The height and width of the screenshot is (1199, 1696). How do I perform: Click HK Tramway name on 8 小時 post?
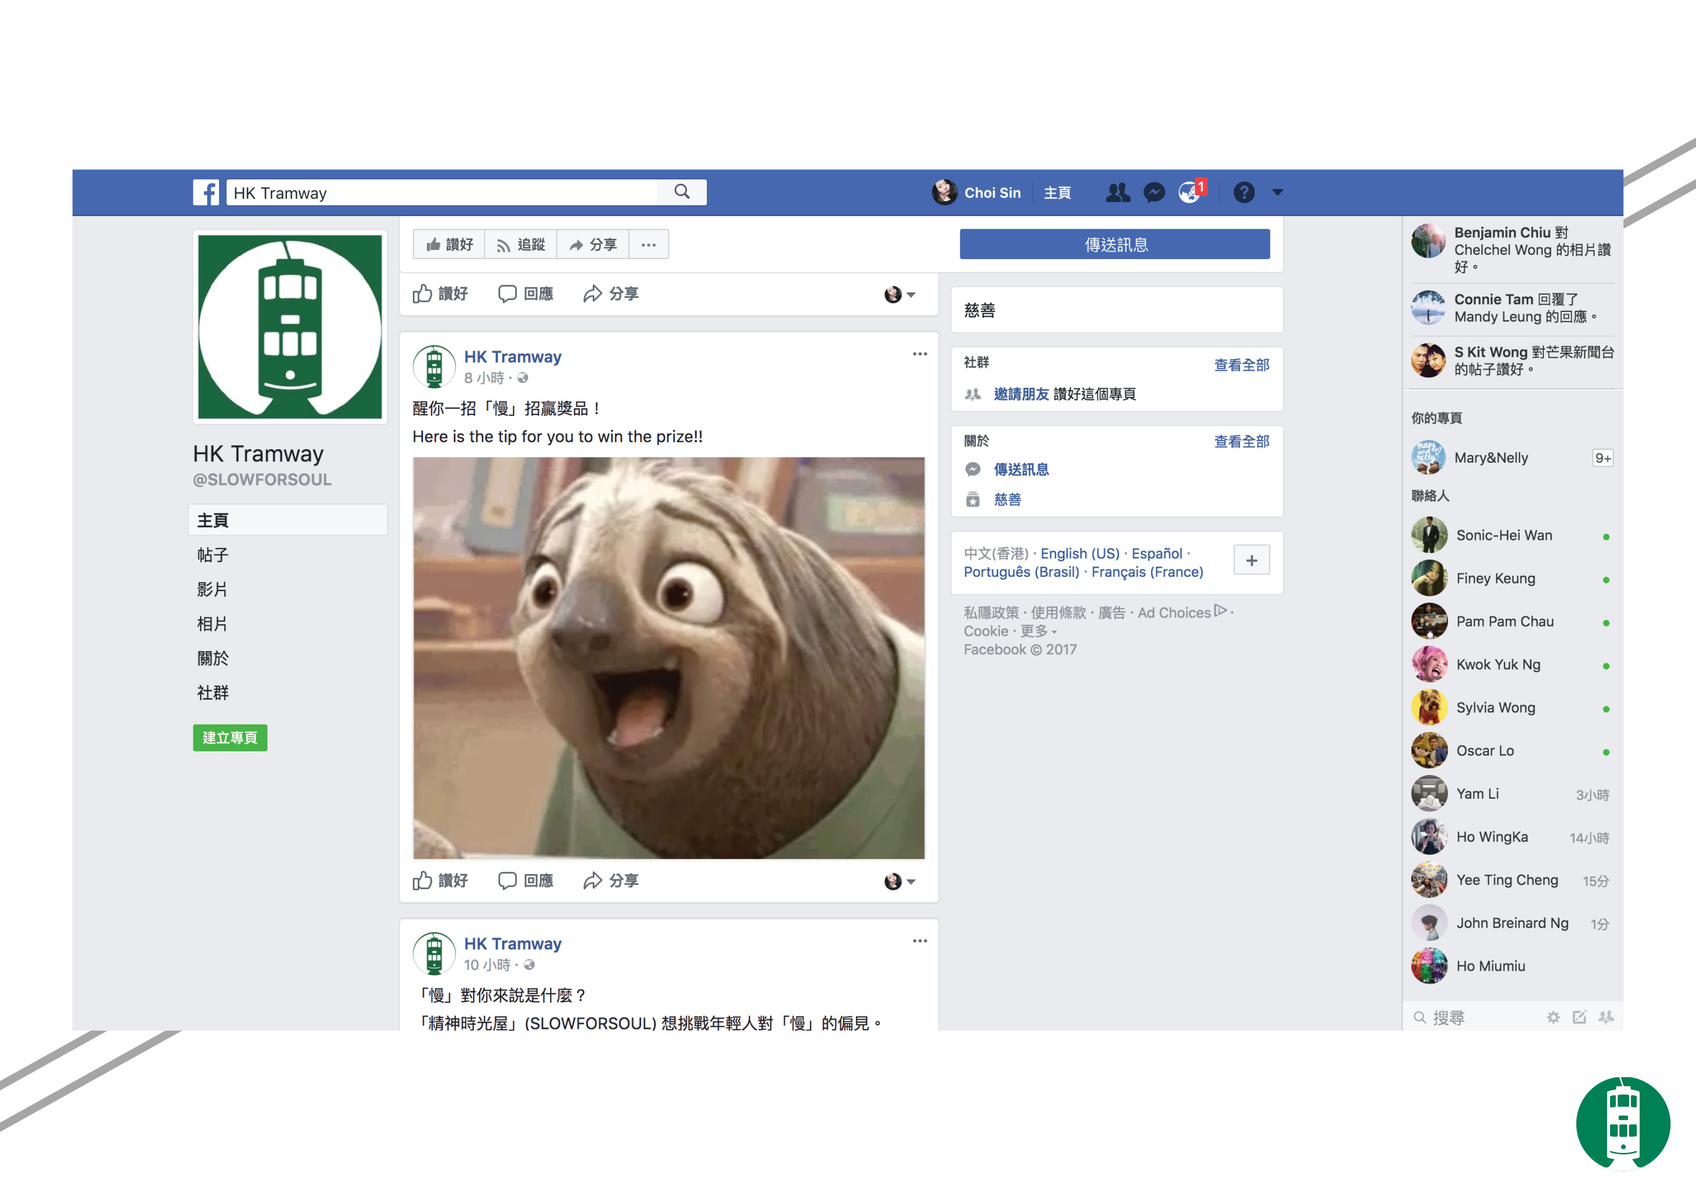512,357
